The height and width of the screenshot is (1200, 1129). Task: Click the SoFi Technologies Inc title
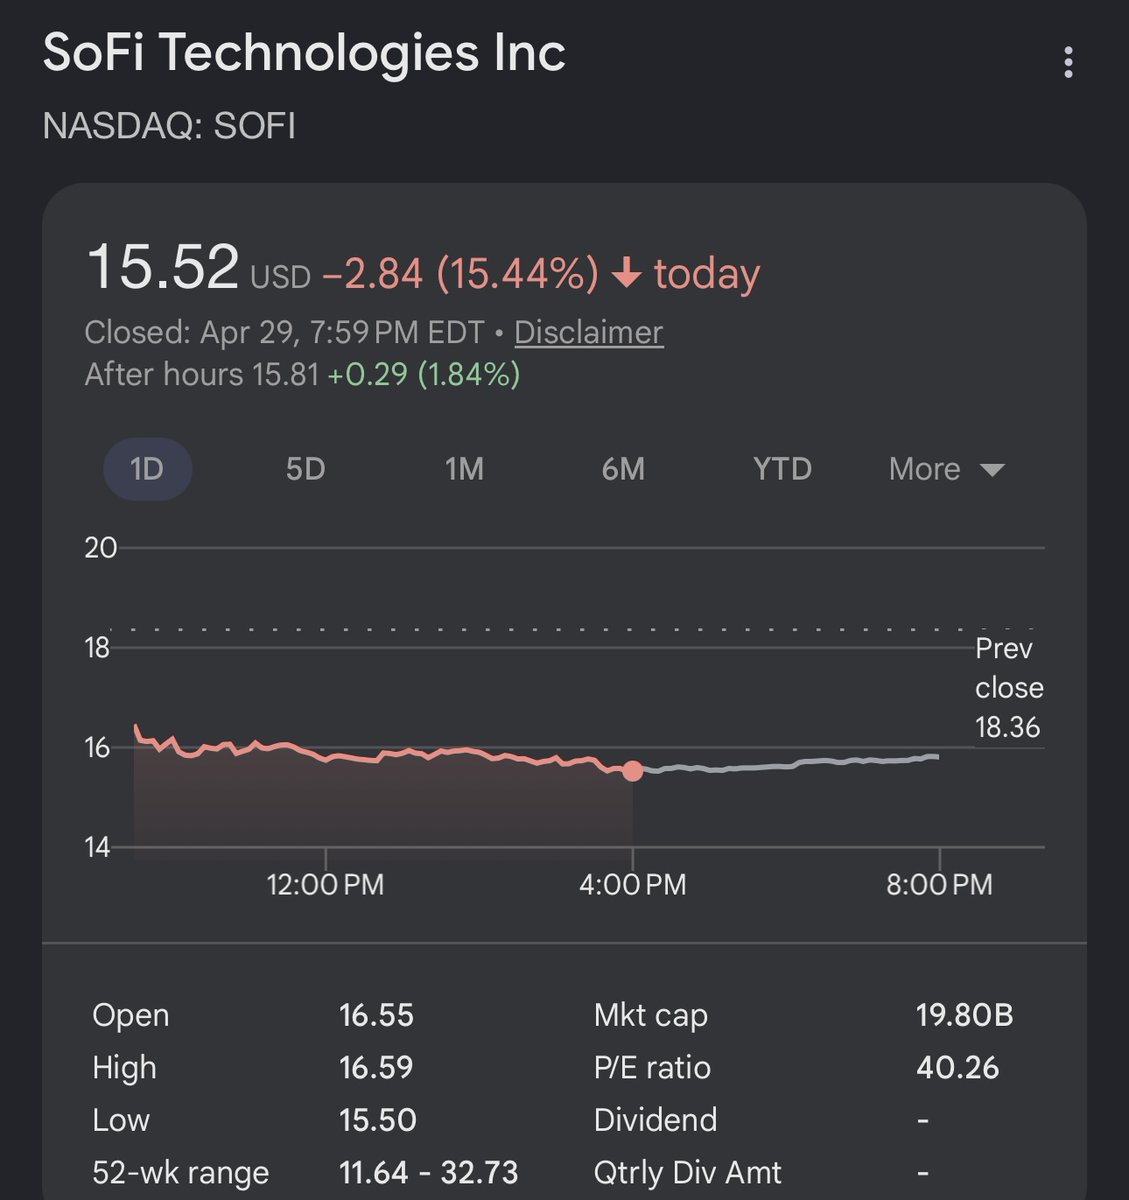click(x=304, y=53)
